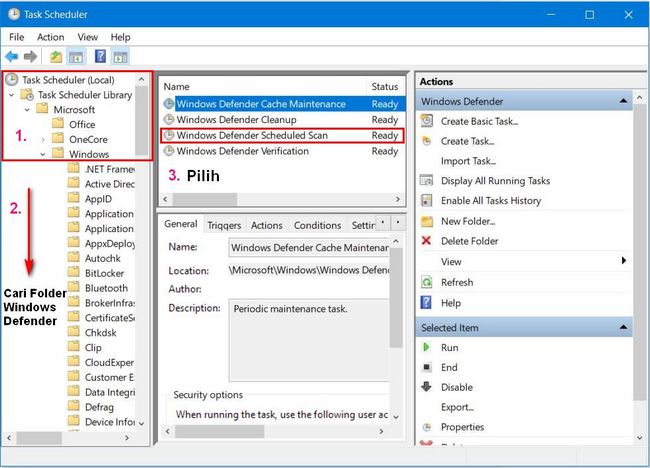Click the Status column header
The height and width of the screenshot is (468, 650).
pyautogui.click(x=385, y=87)
